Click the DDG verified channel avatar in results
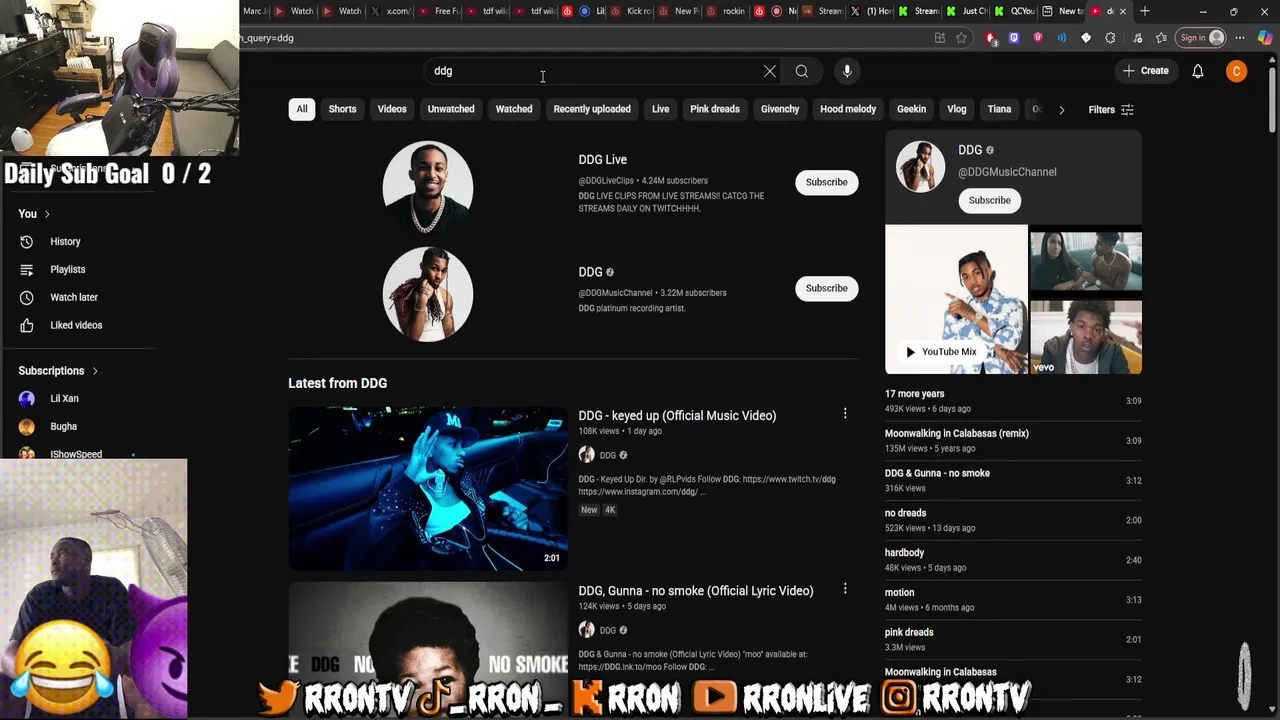This screenshot has height=720, width=1280. [x=428, y=294]
